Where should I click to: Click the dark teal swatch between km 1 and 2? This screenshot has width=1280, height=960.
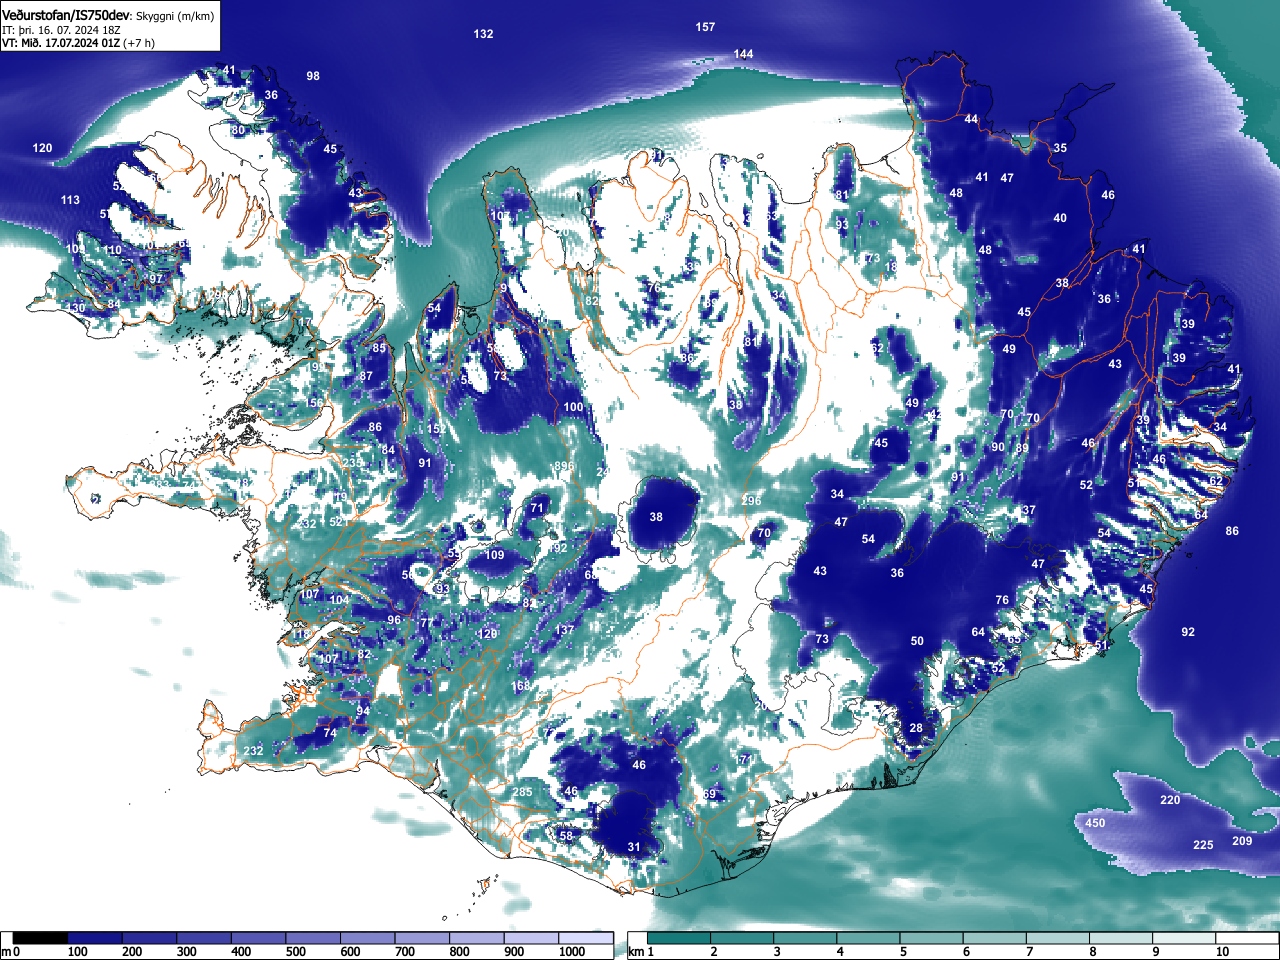679,938
